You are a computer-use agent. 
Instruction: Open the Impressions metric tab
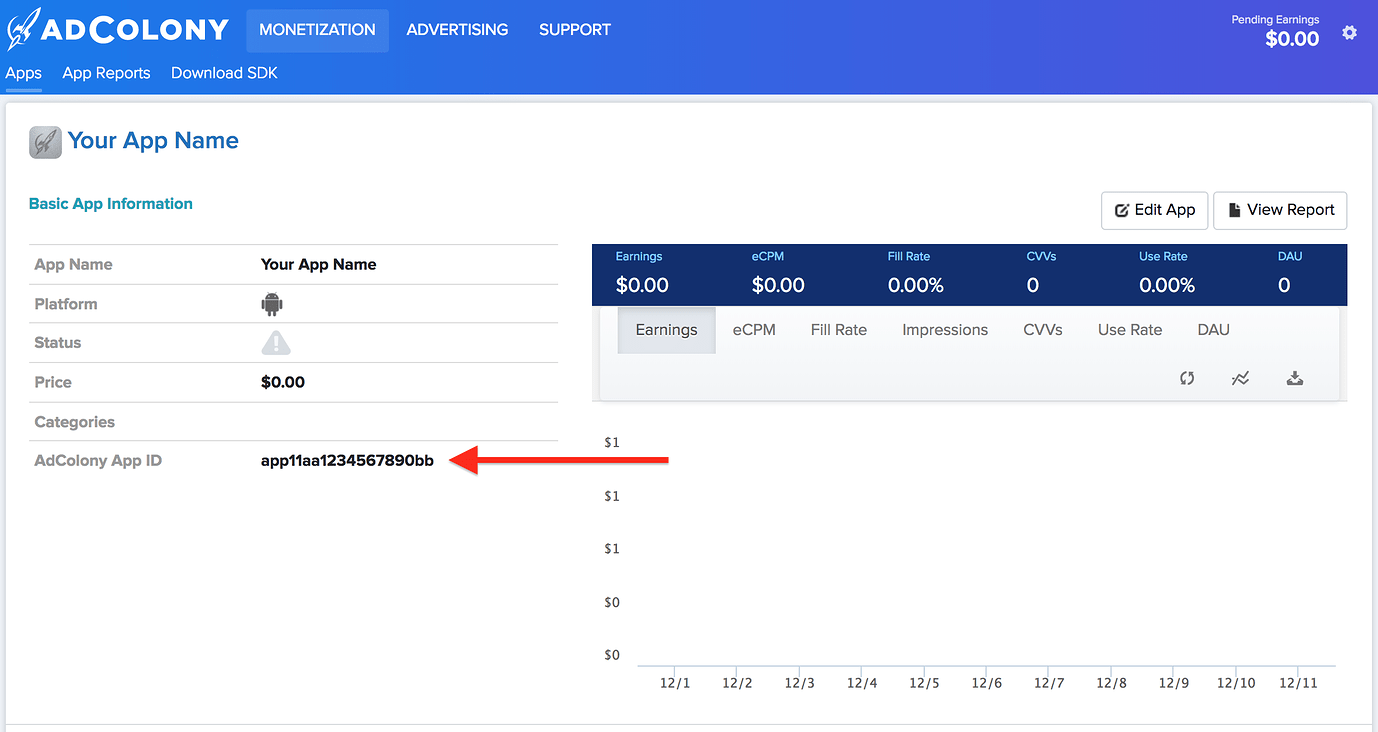click(x=944, y=329)
